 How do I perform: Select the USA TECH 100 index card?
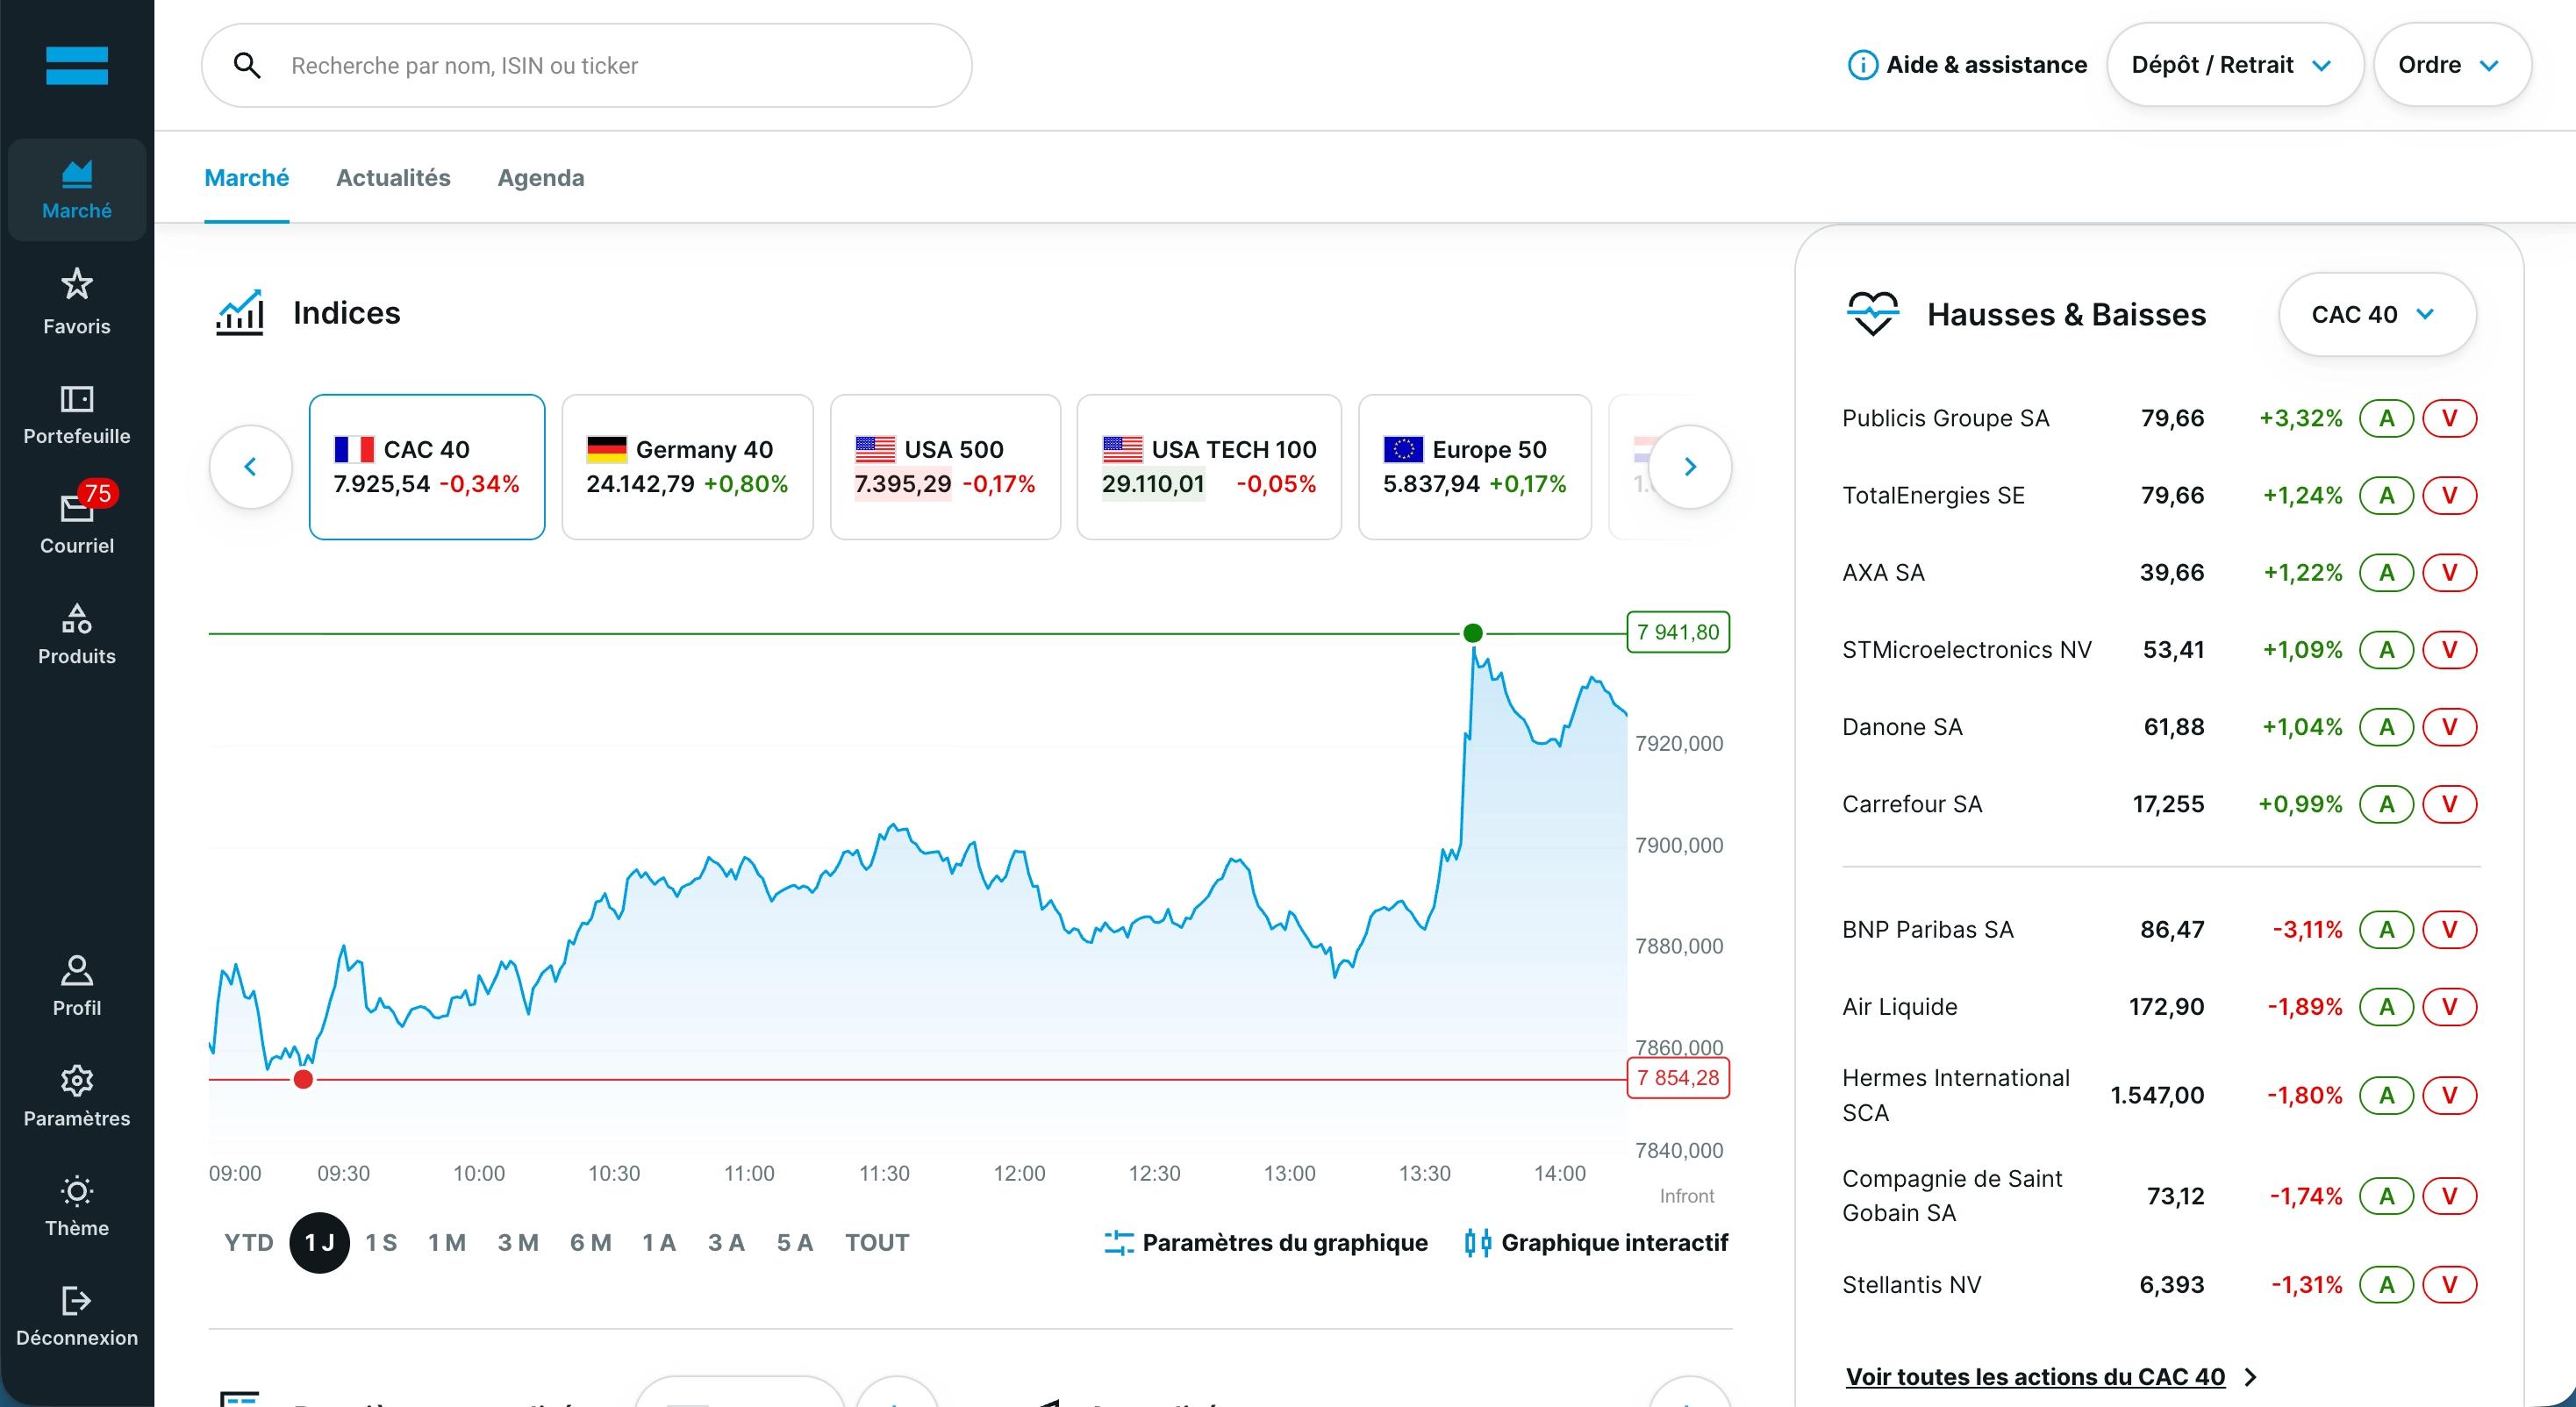(1209, 467)
